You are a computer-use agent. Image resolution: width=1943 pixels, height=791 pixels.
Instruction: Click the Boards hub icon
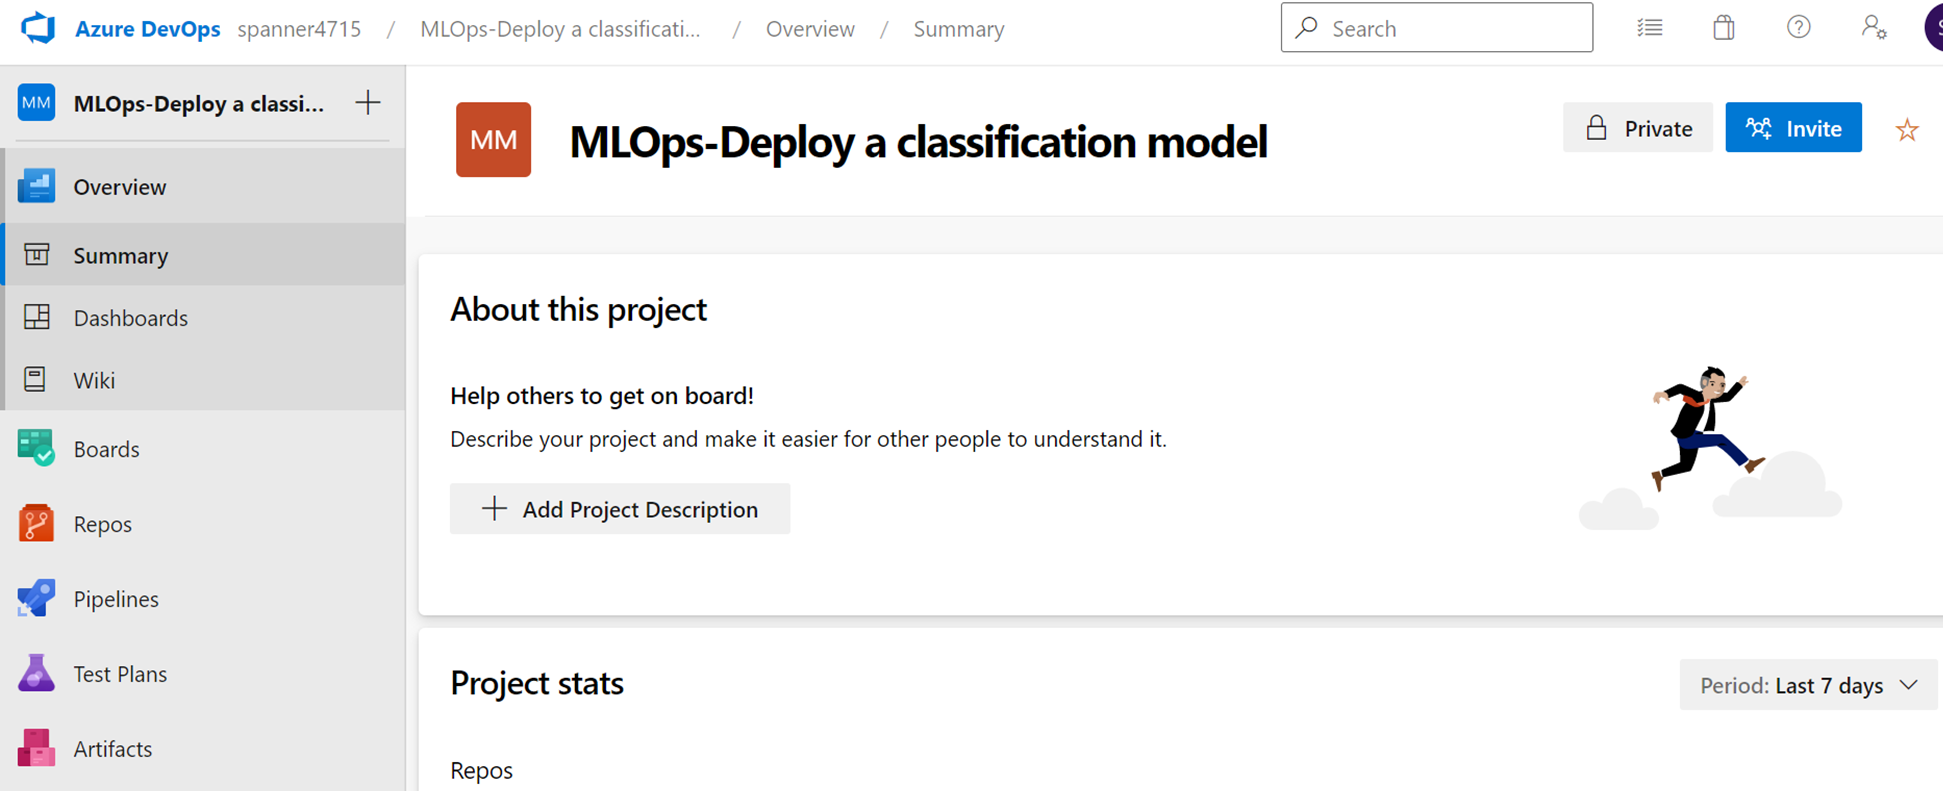tap(37, 448)
